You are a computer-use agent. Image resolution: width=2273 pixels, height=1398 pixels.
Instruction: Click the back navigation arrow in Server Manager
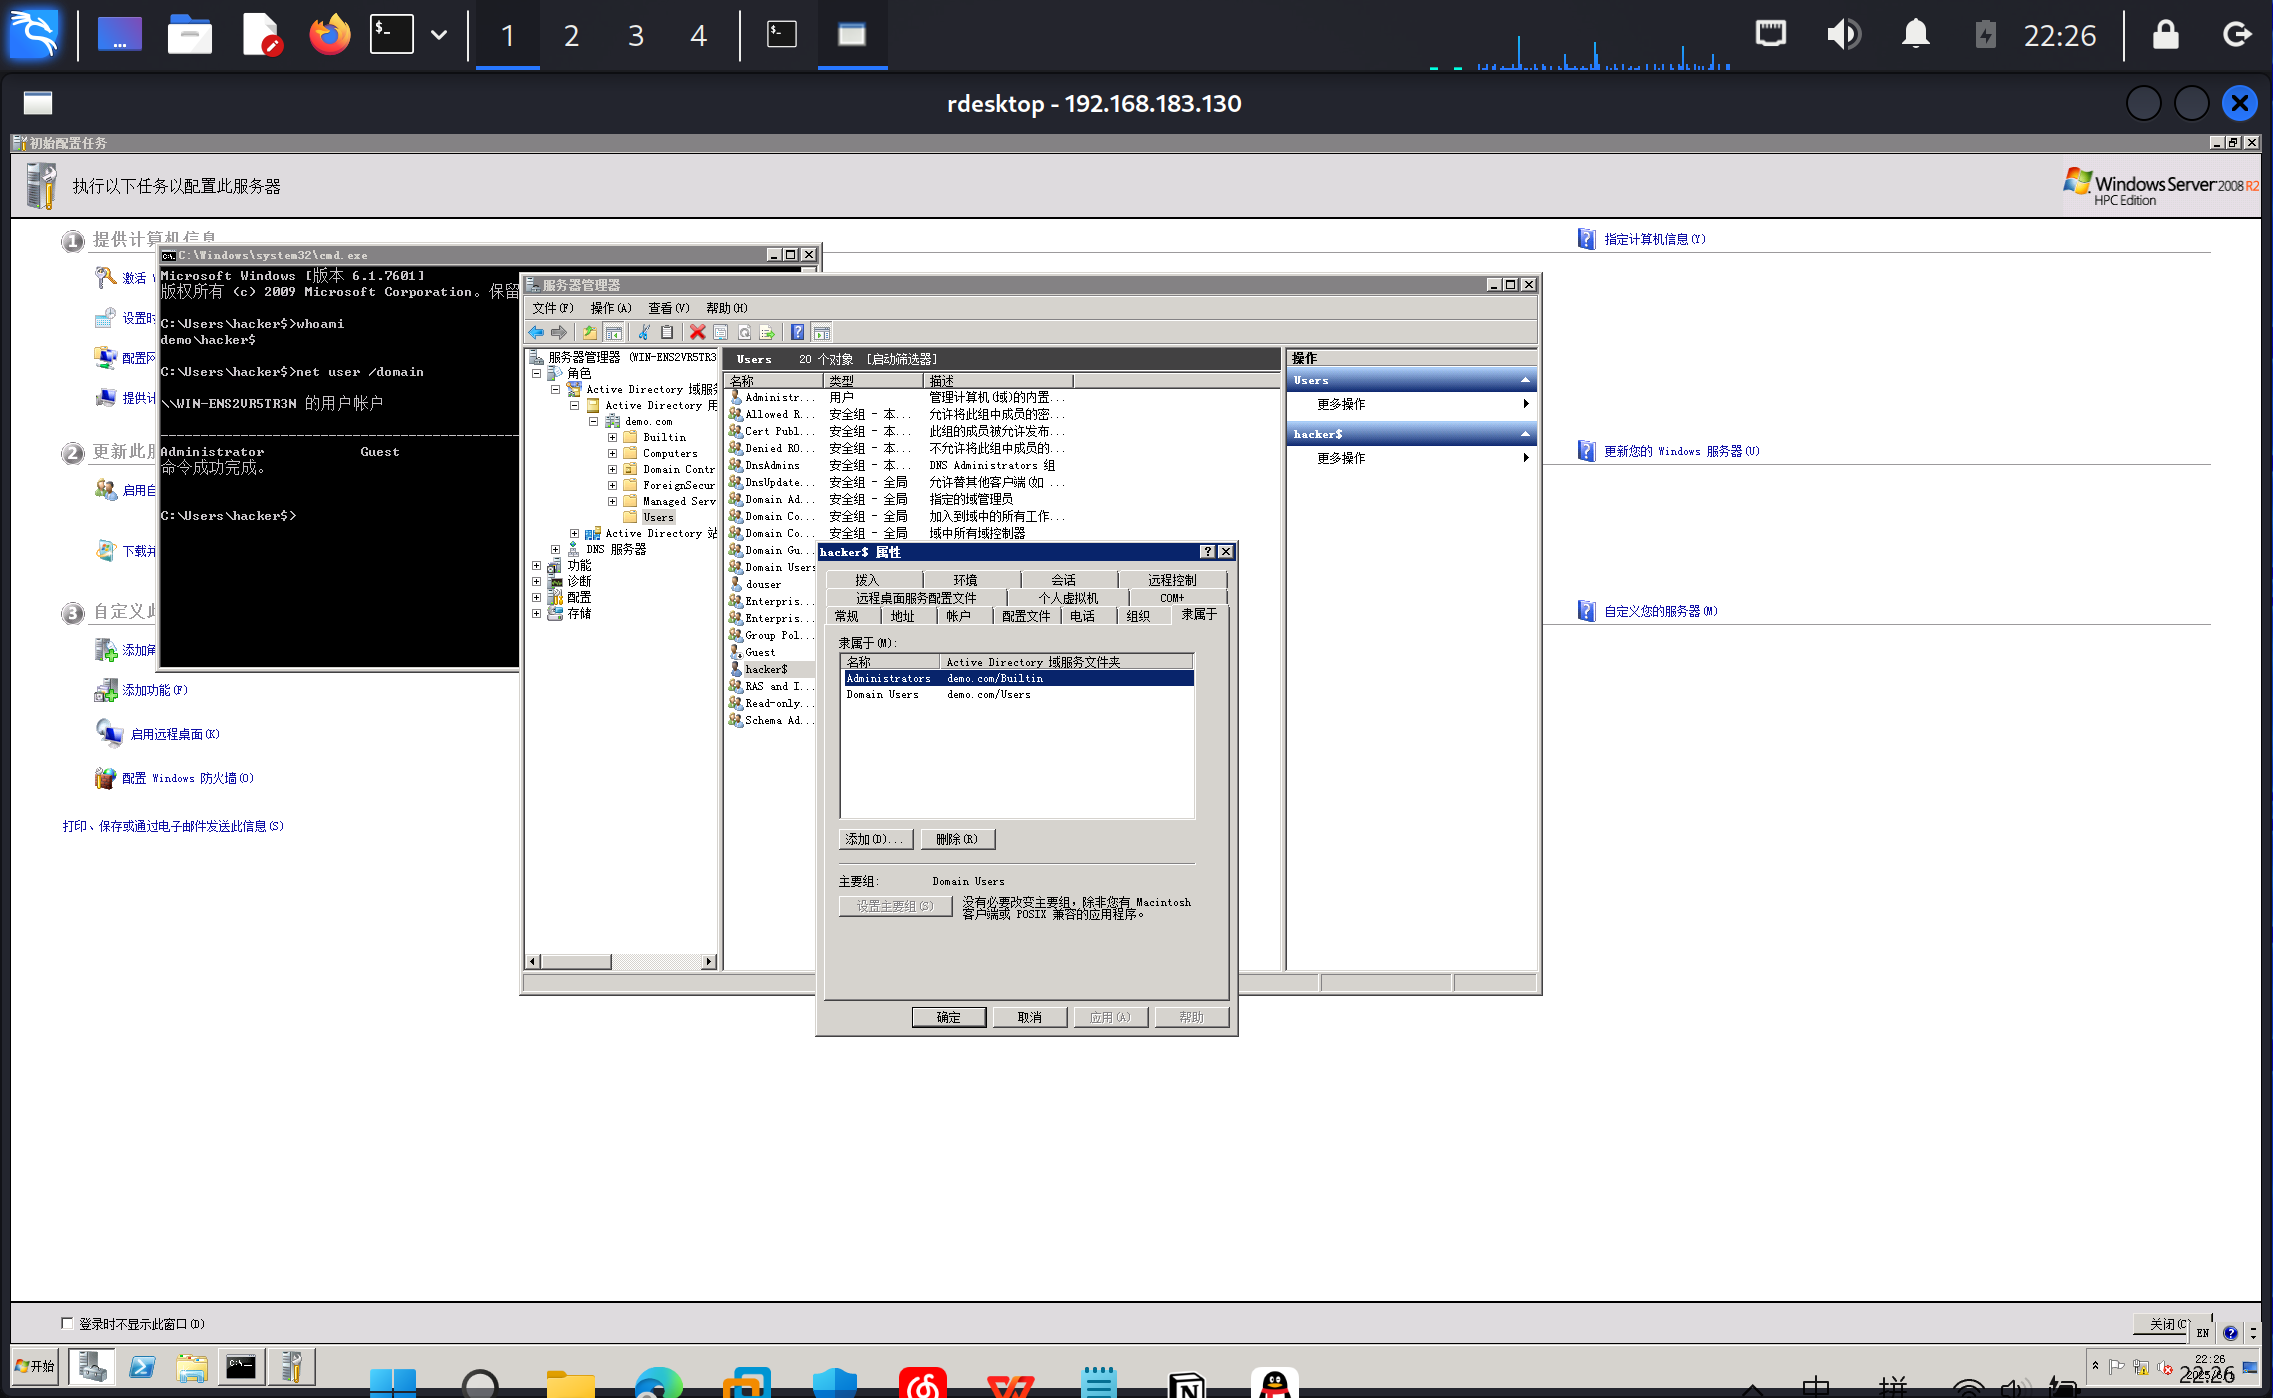(537, 332)
